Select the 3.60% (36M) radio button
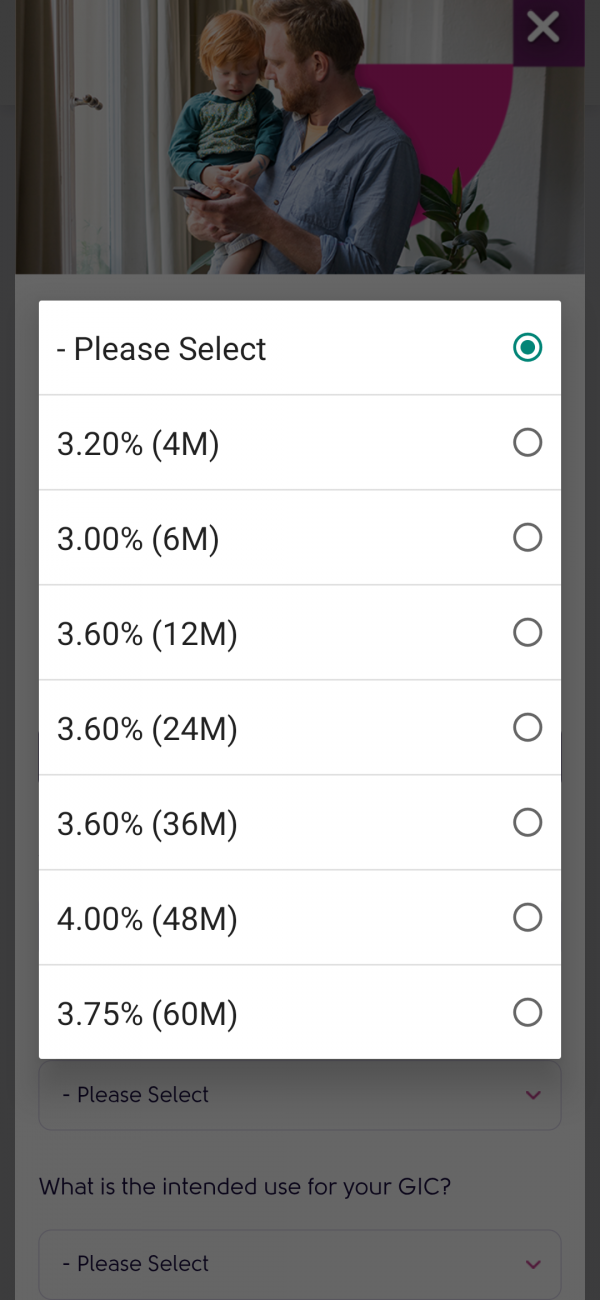Viewport: 600px width, 1300px height. pyautogui.click(x=527, y=822)
